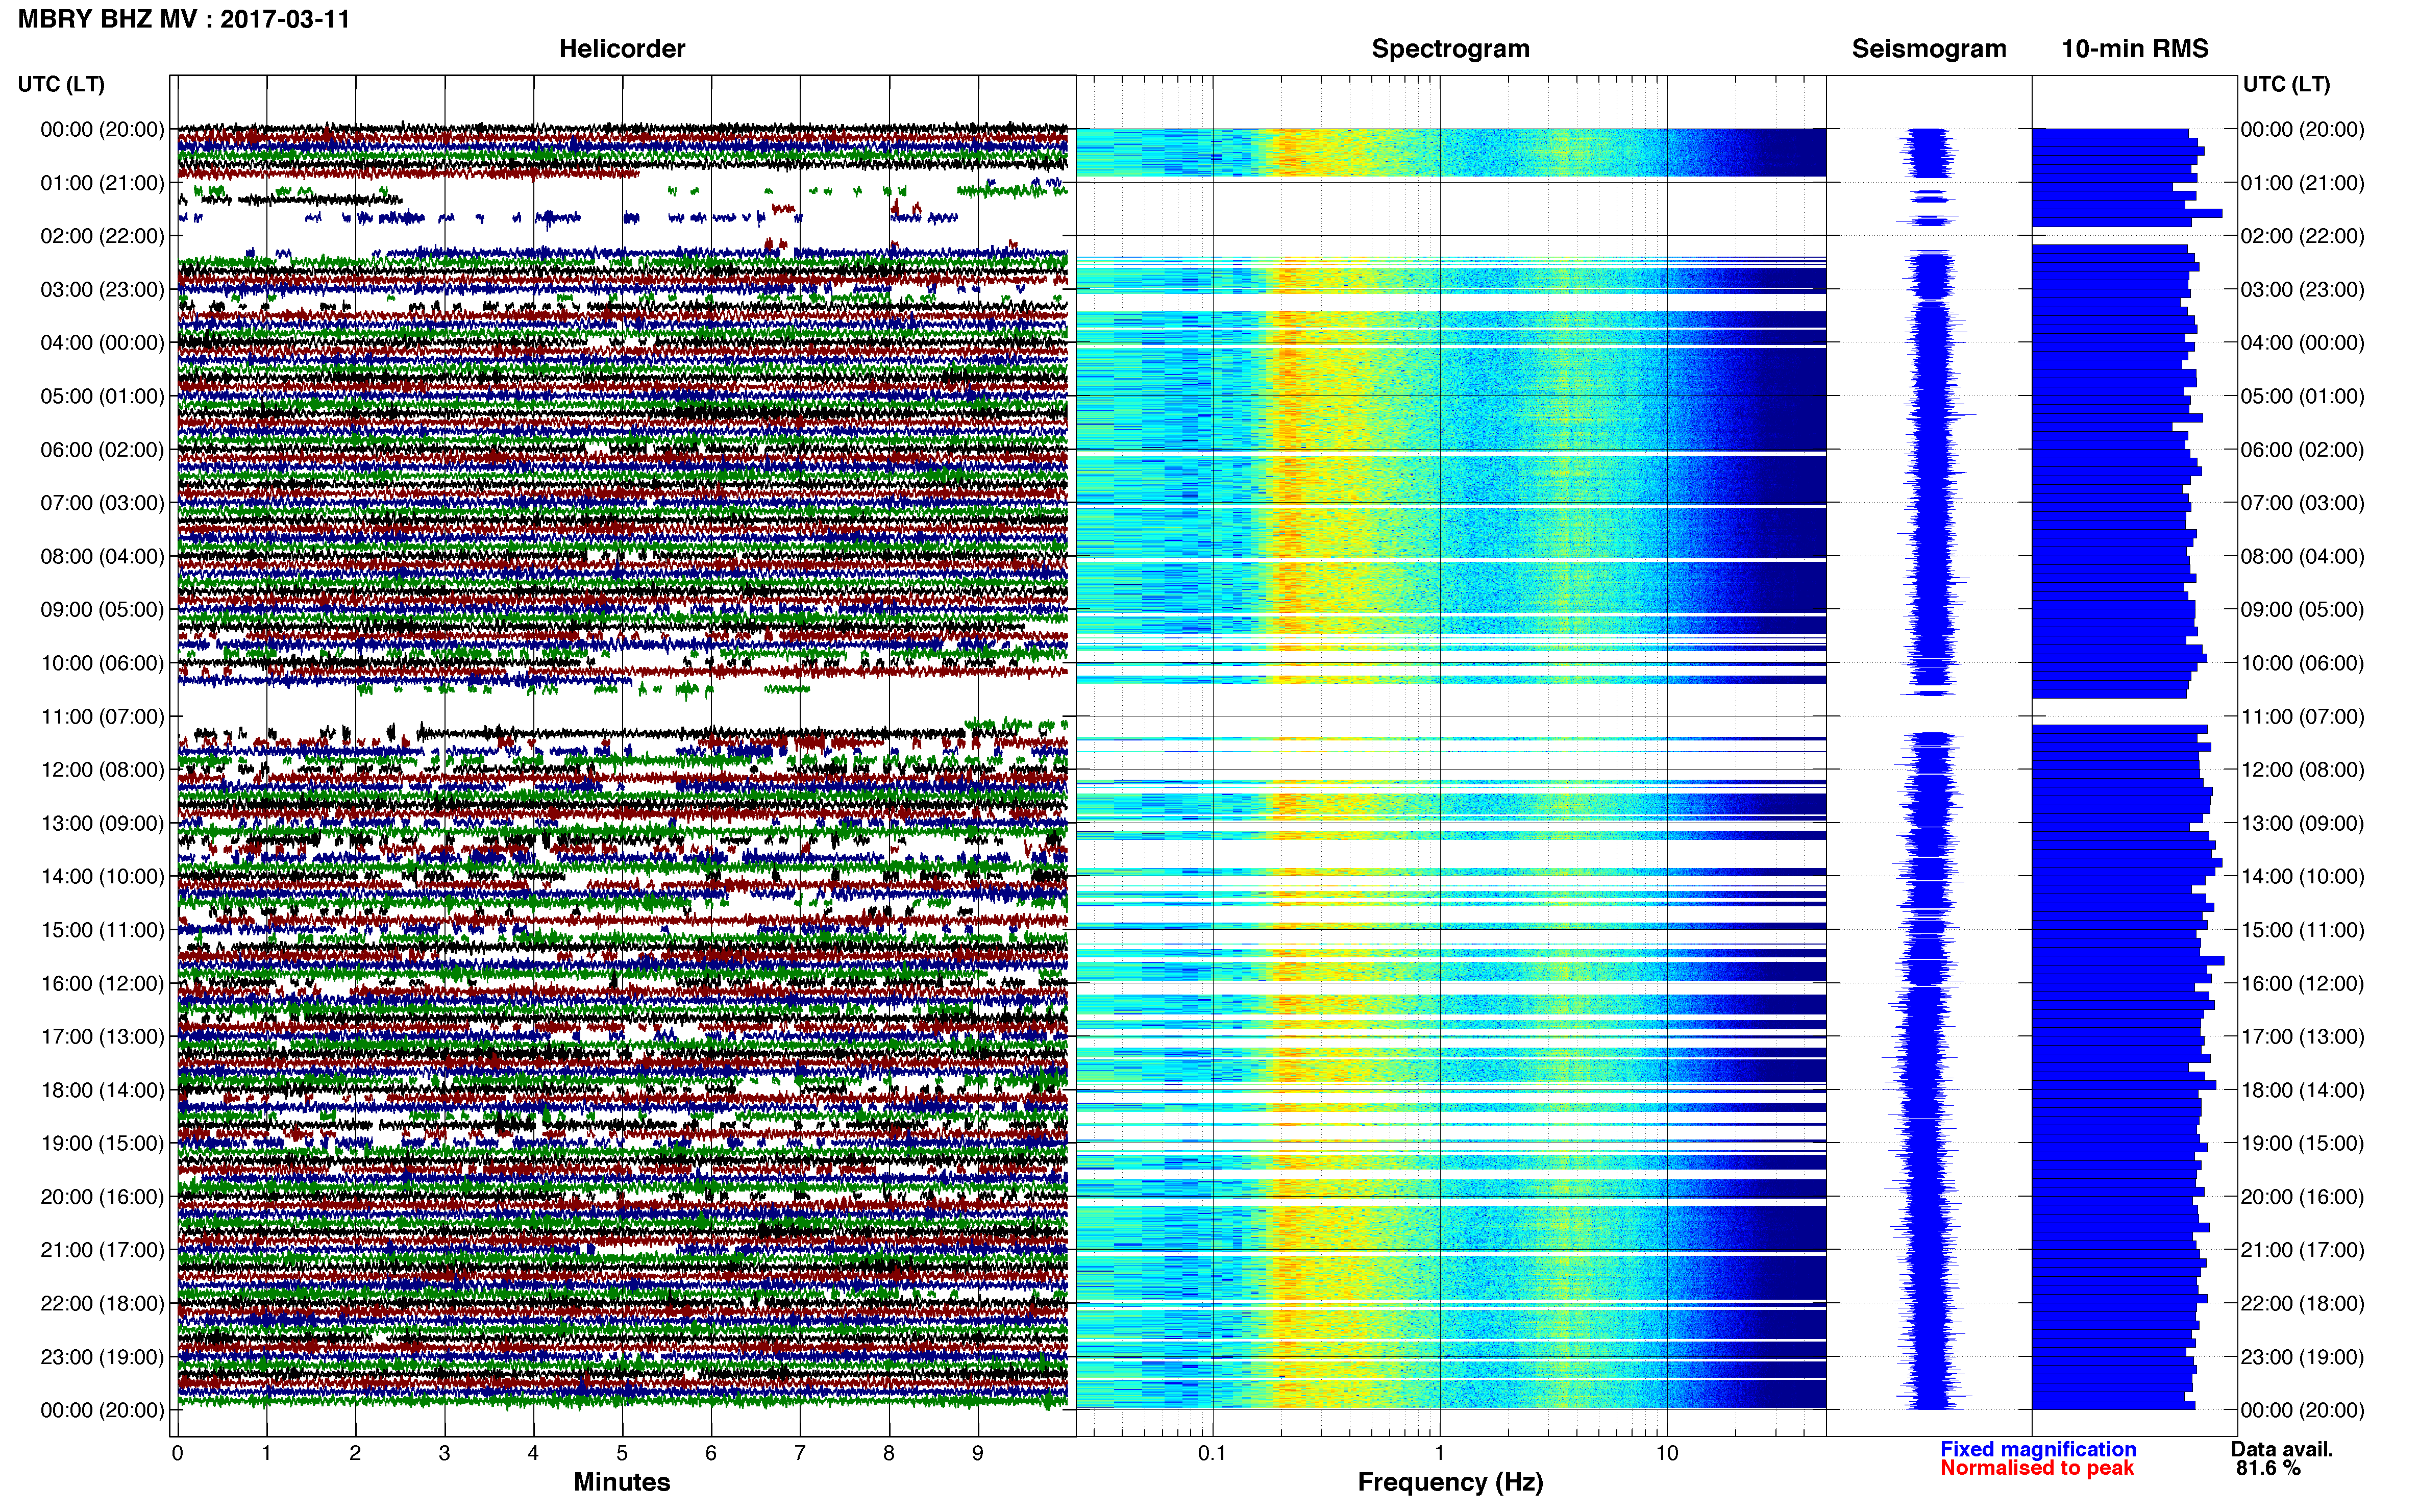Click the Fixed magnification legend text
The height and width of the screenshot is (1512, 2419).
(2038, 1449)
